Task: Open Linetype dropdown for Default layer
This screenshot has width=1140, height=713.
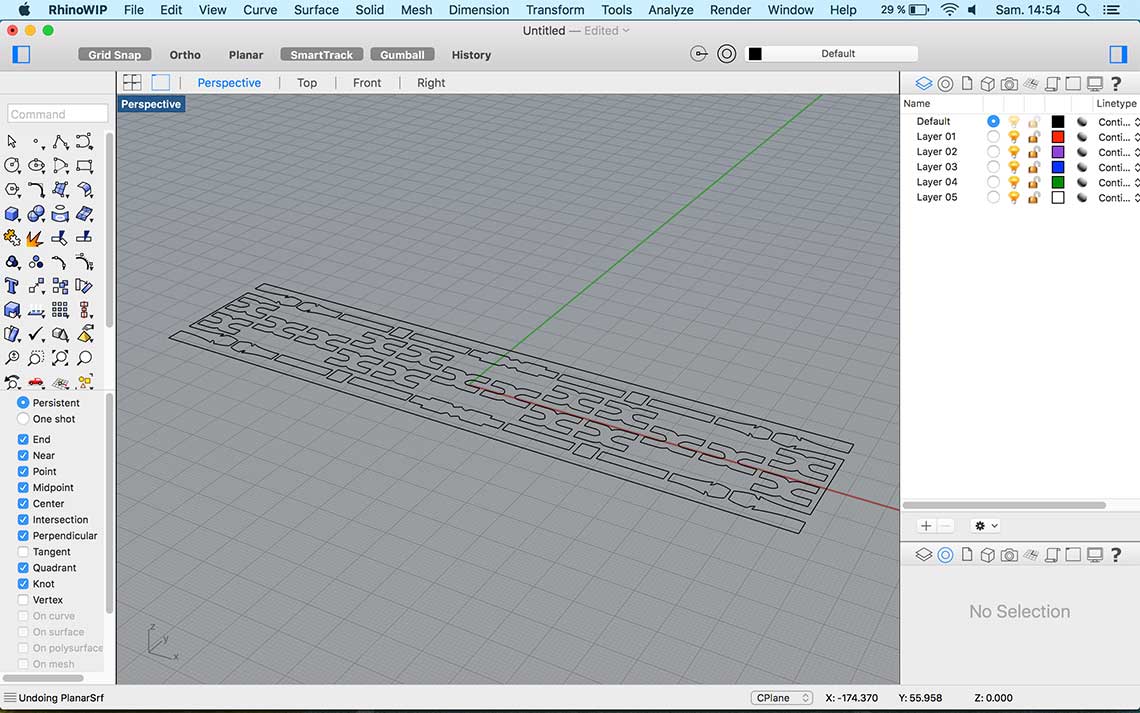Action: (1118, 122)
